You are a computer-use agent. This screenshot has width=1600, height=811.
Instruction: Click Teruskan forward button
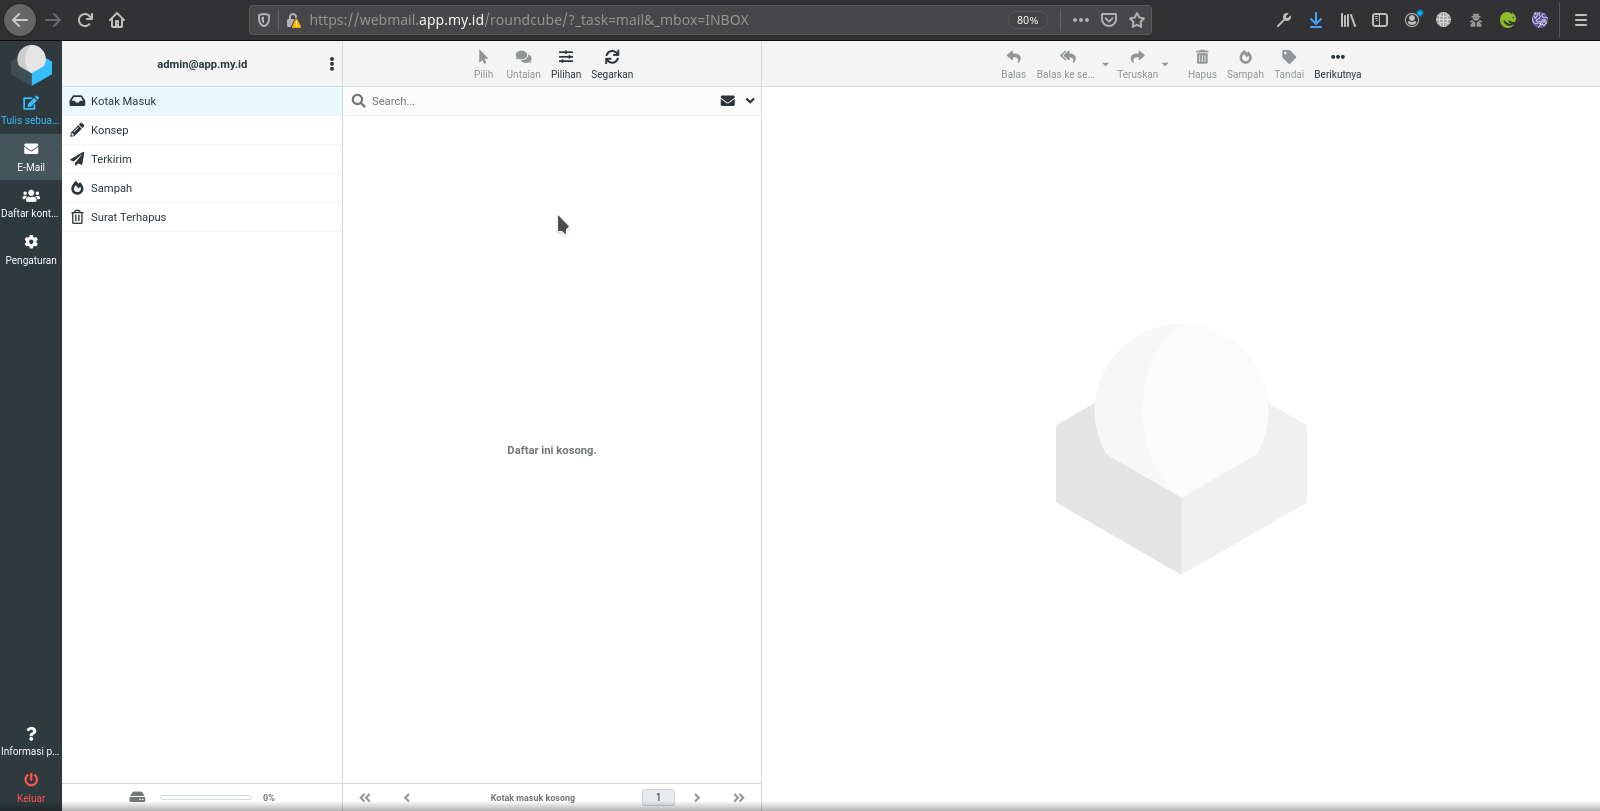tap(1137, 64)
